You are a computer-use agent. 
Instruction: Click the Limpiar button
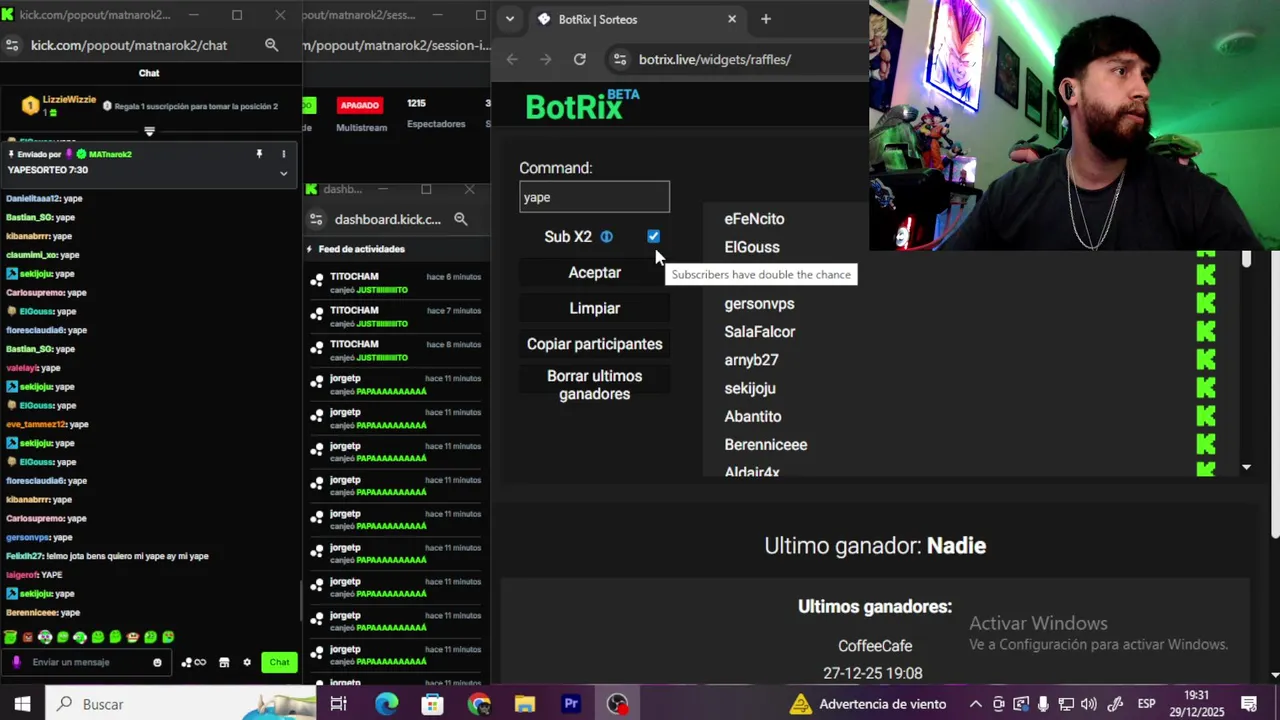594,308
